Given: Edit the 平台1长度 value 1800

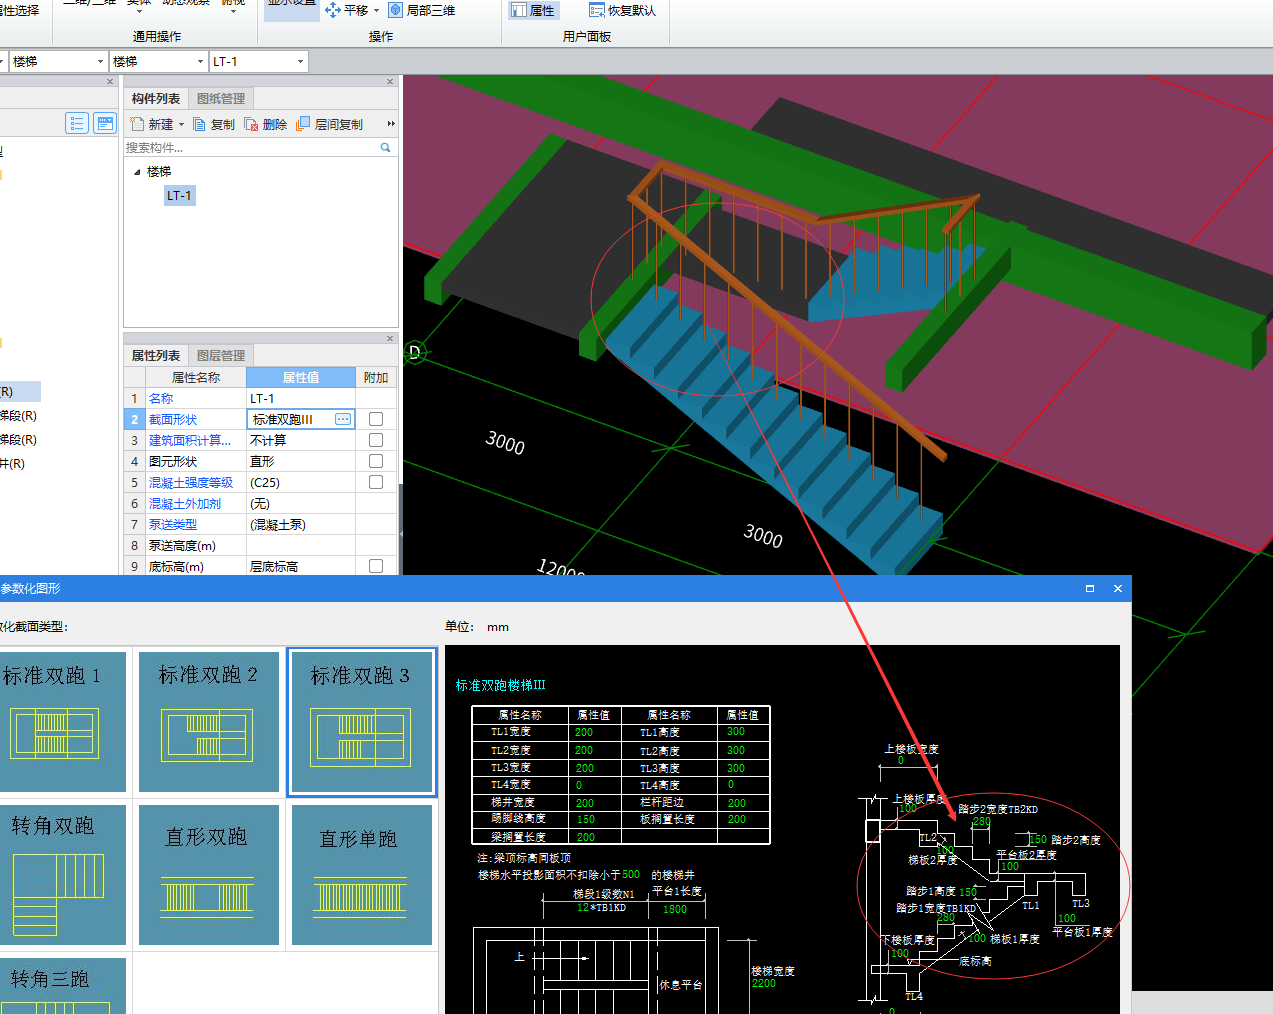Looking at the screenshot, I should click(x=675, y=909).
